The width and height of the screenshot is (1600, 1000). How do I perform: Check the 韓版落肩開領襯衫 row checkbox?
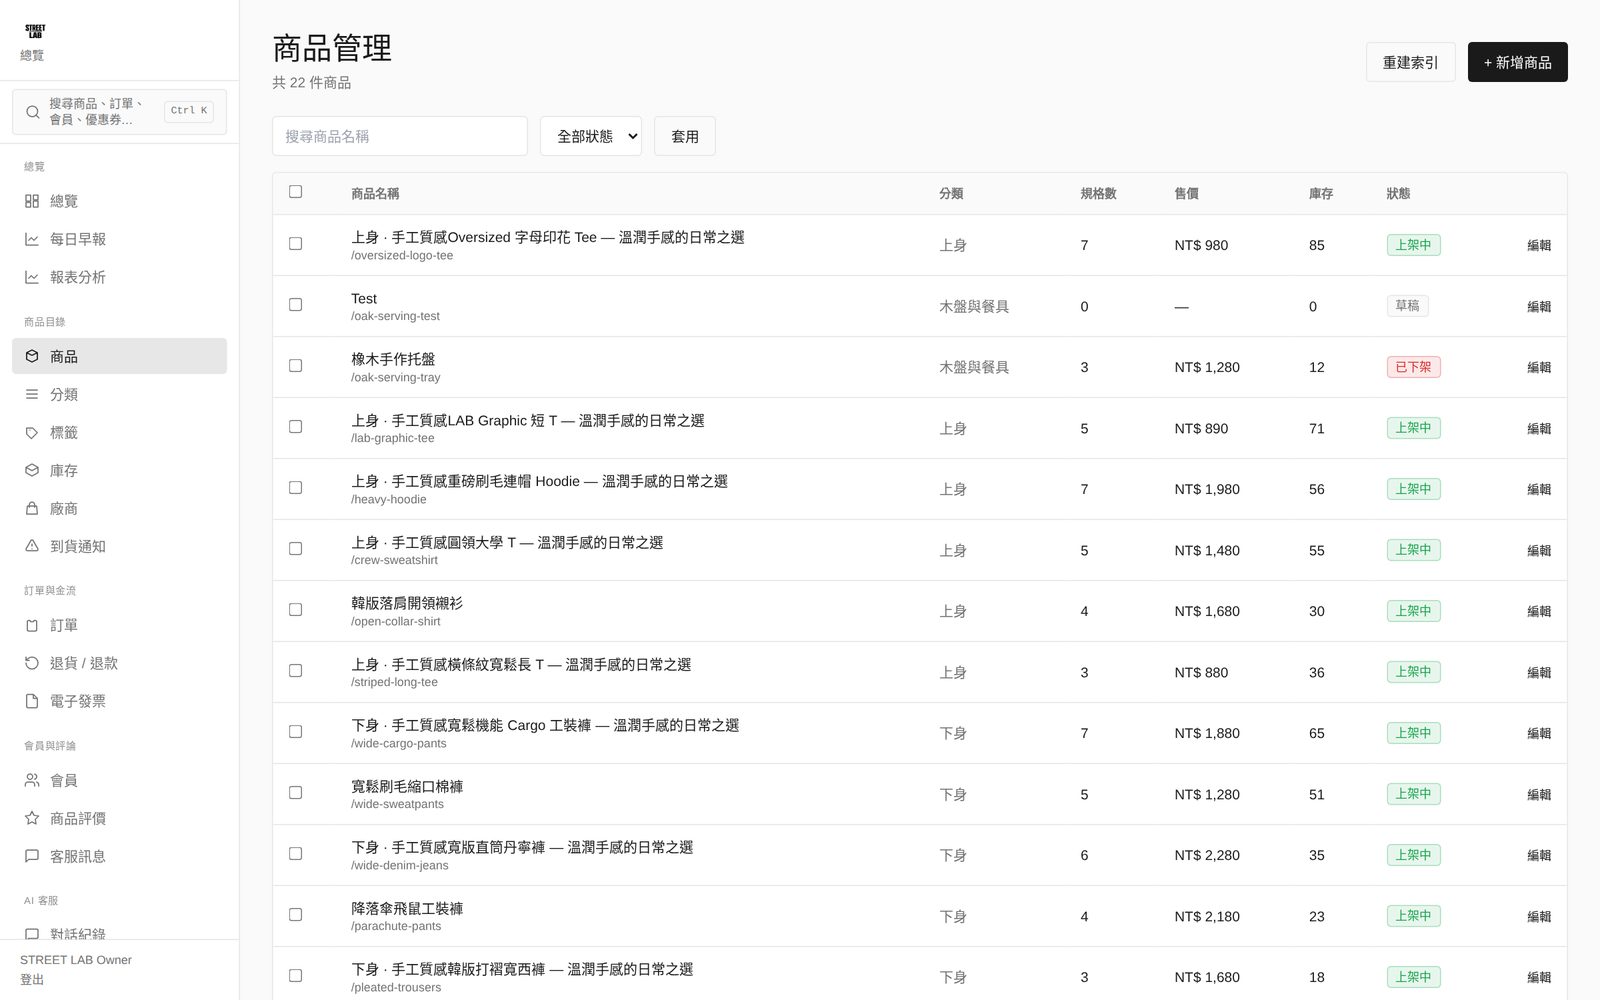click(295, 609)
